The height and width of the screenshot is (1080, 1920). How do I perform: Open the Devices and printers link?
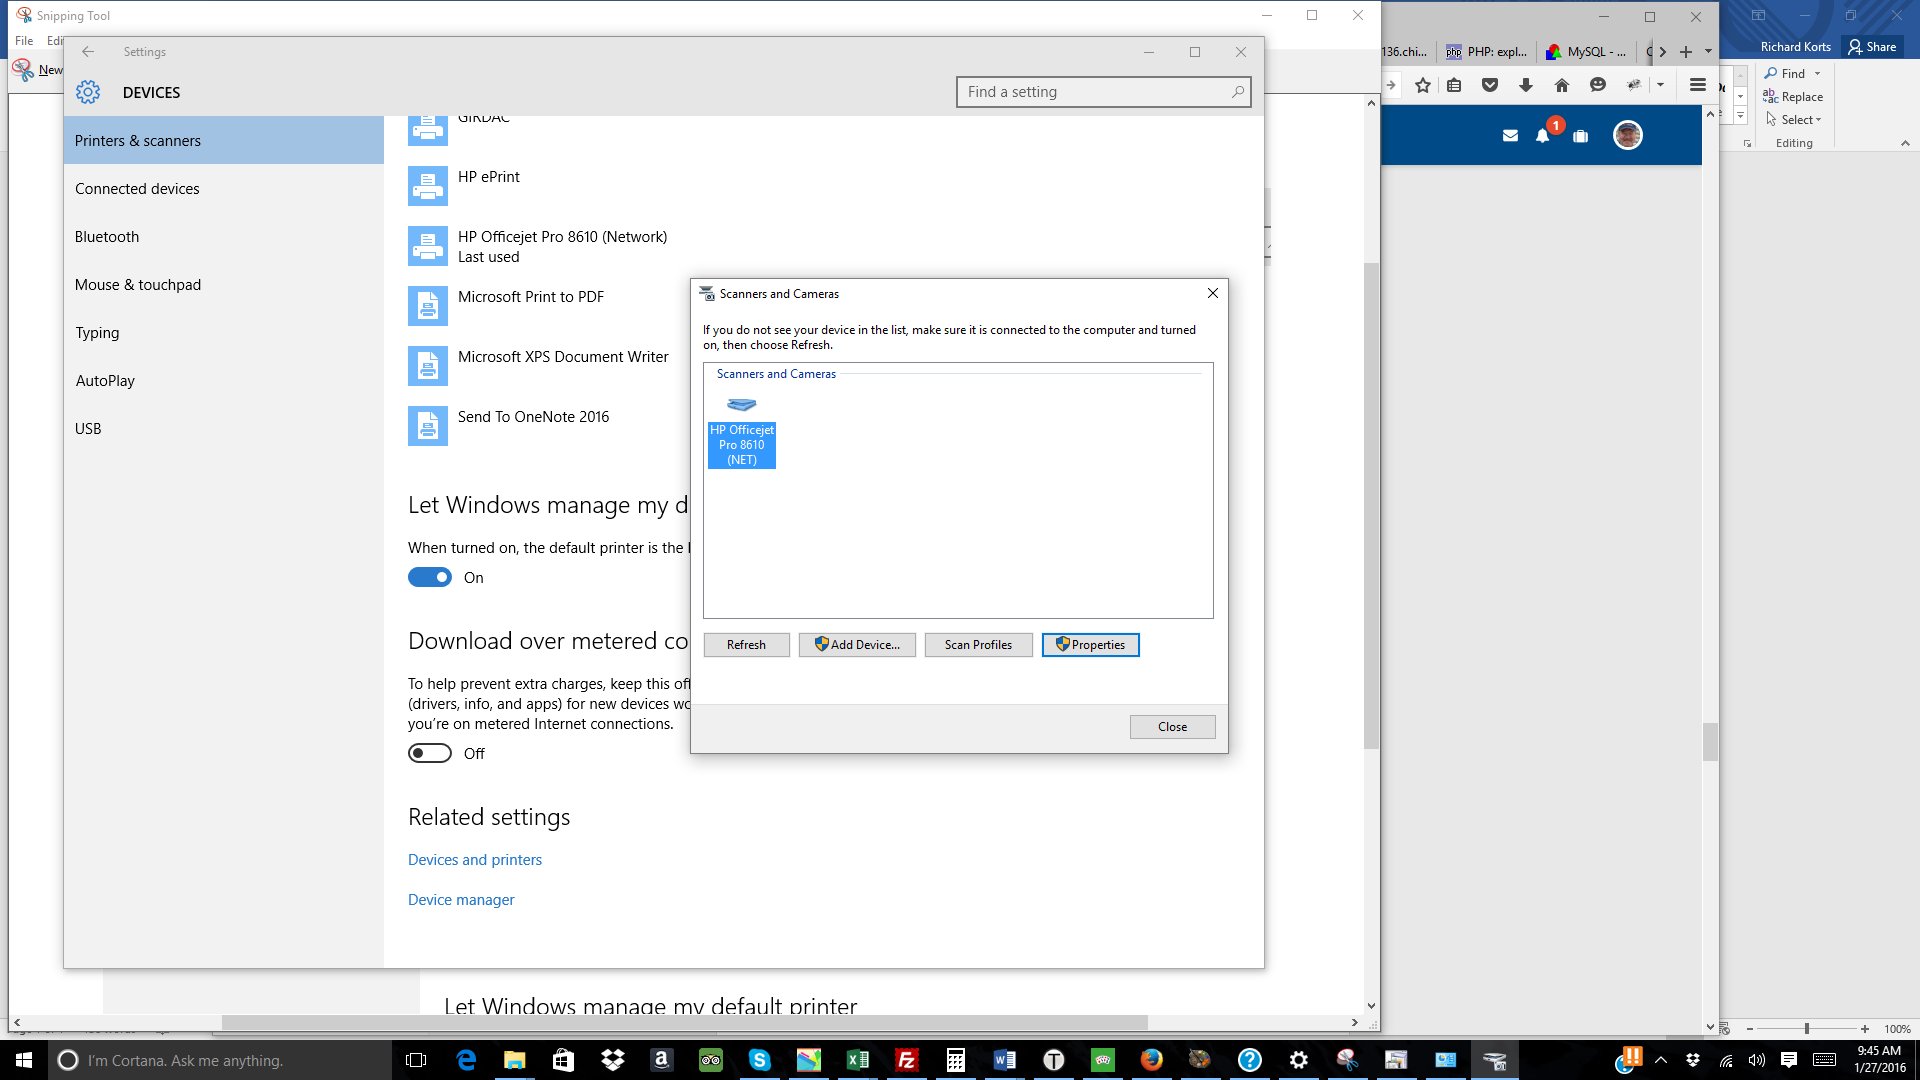click(475, 859)
